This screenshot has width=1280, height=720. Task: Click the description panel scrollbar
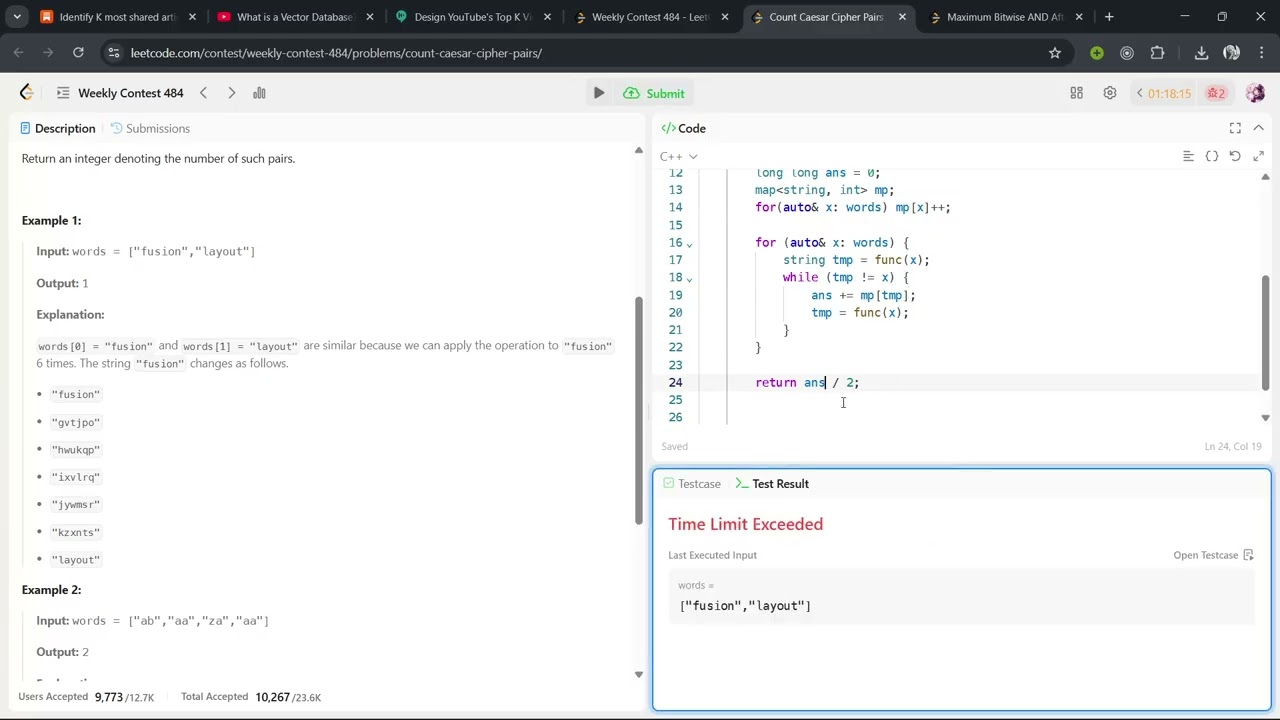639,410
